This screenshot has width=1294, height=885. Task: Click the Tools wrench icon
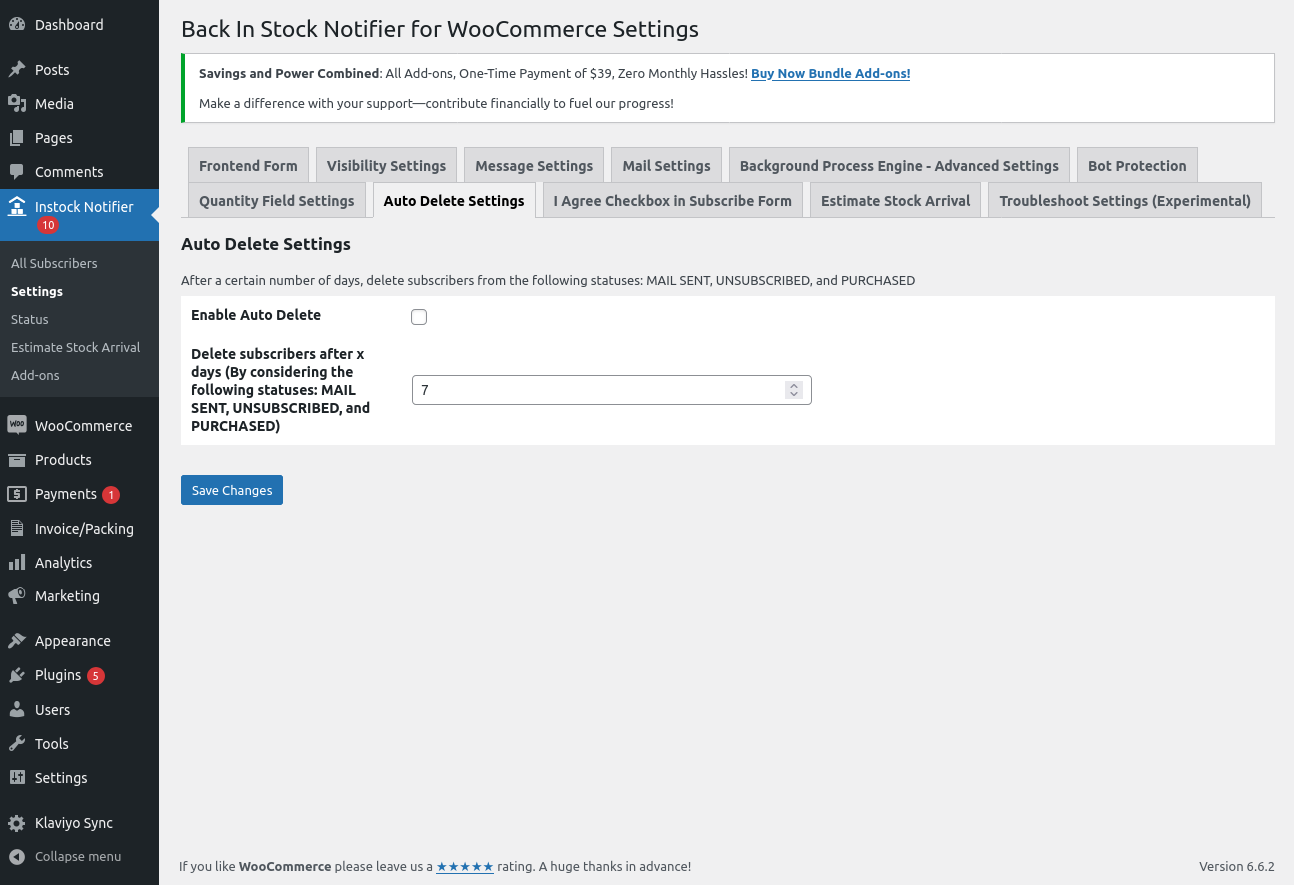point(17,744)
